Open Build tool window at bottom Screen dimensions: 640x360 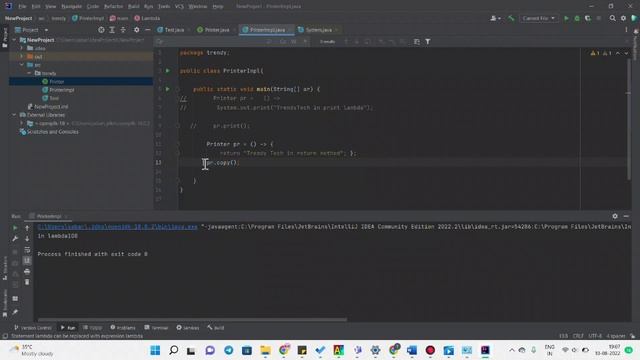point(216,328)
